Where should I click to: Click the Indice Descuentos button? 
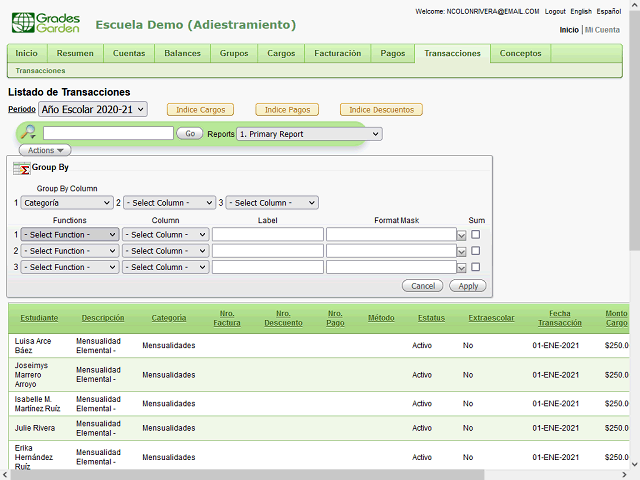(x=381, y=110)
